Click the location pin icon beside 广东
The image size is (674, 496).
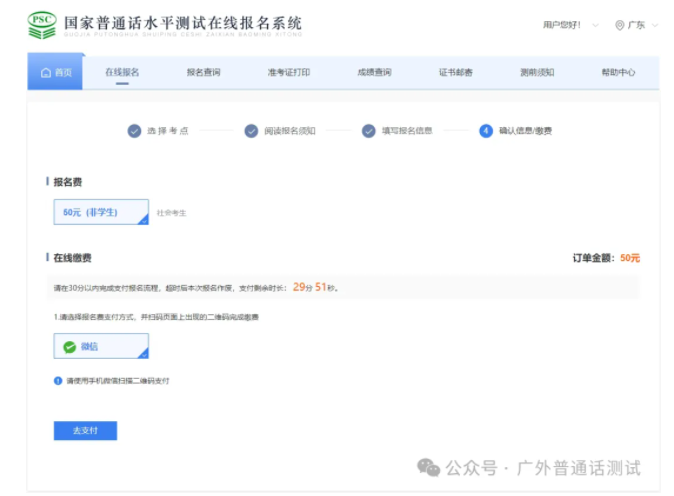point(620,25)
